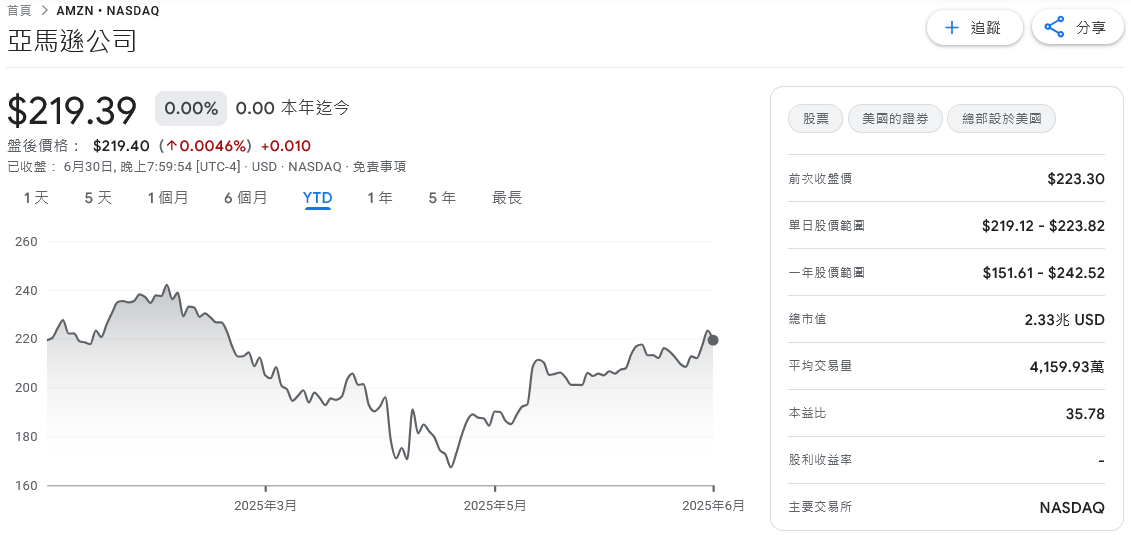Screen dimensions: 1131x535
Task: Click the NASDAQ exchange value in table
Action: click(1072, 508)
